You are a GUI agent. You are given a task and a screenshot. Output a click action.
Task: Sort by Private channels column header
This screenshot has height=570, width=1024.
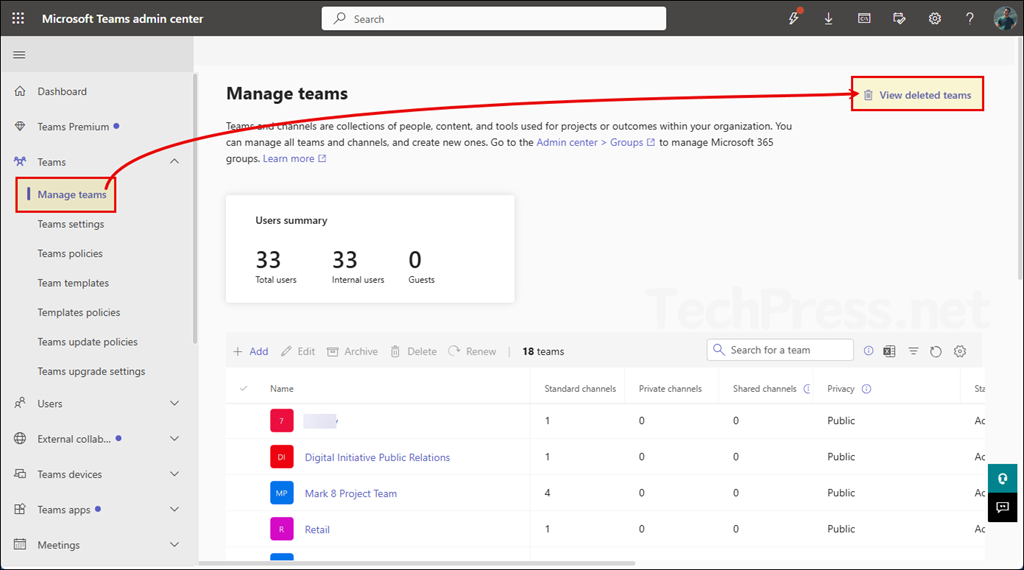pyautogui.click(x=670, y=388)
